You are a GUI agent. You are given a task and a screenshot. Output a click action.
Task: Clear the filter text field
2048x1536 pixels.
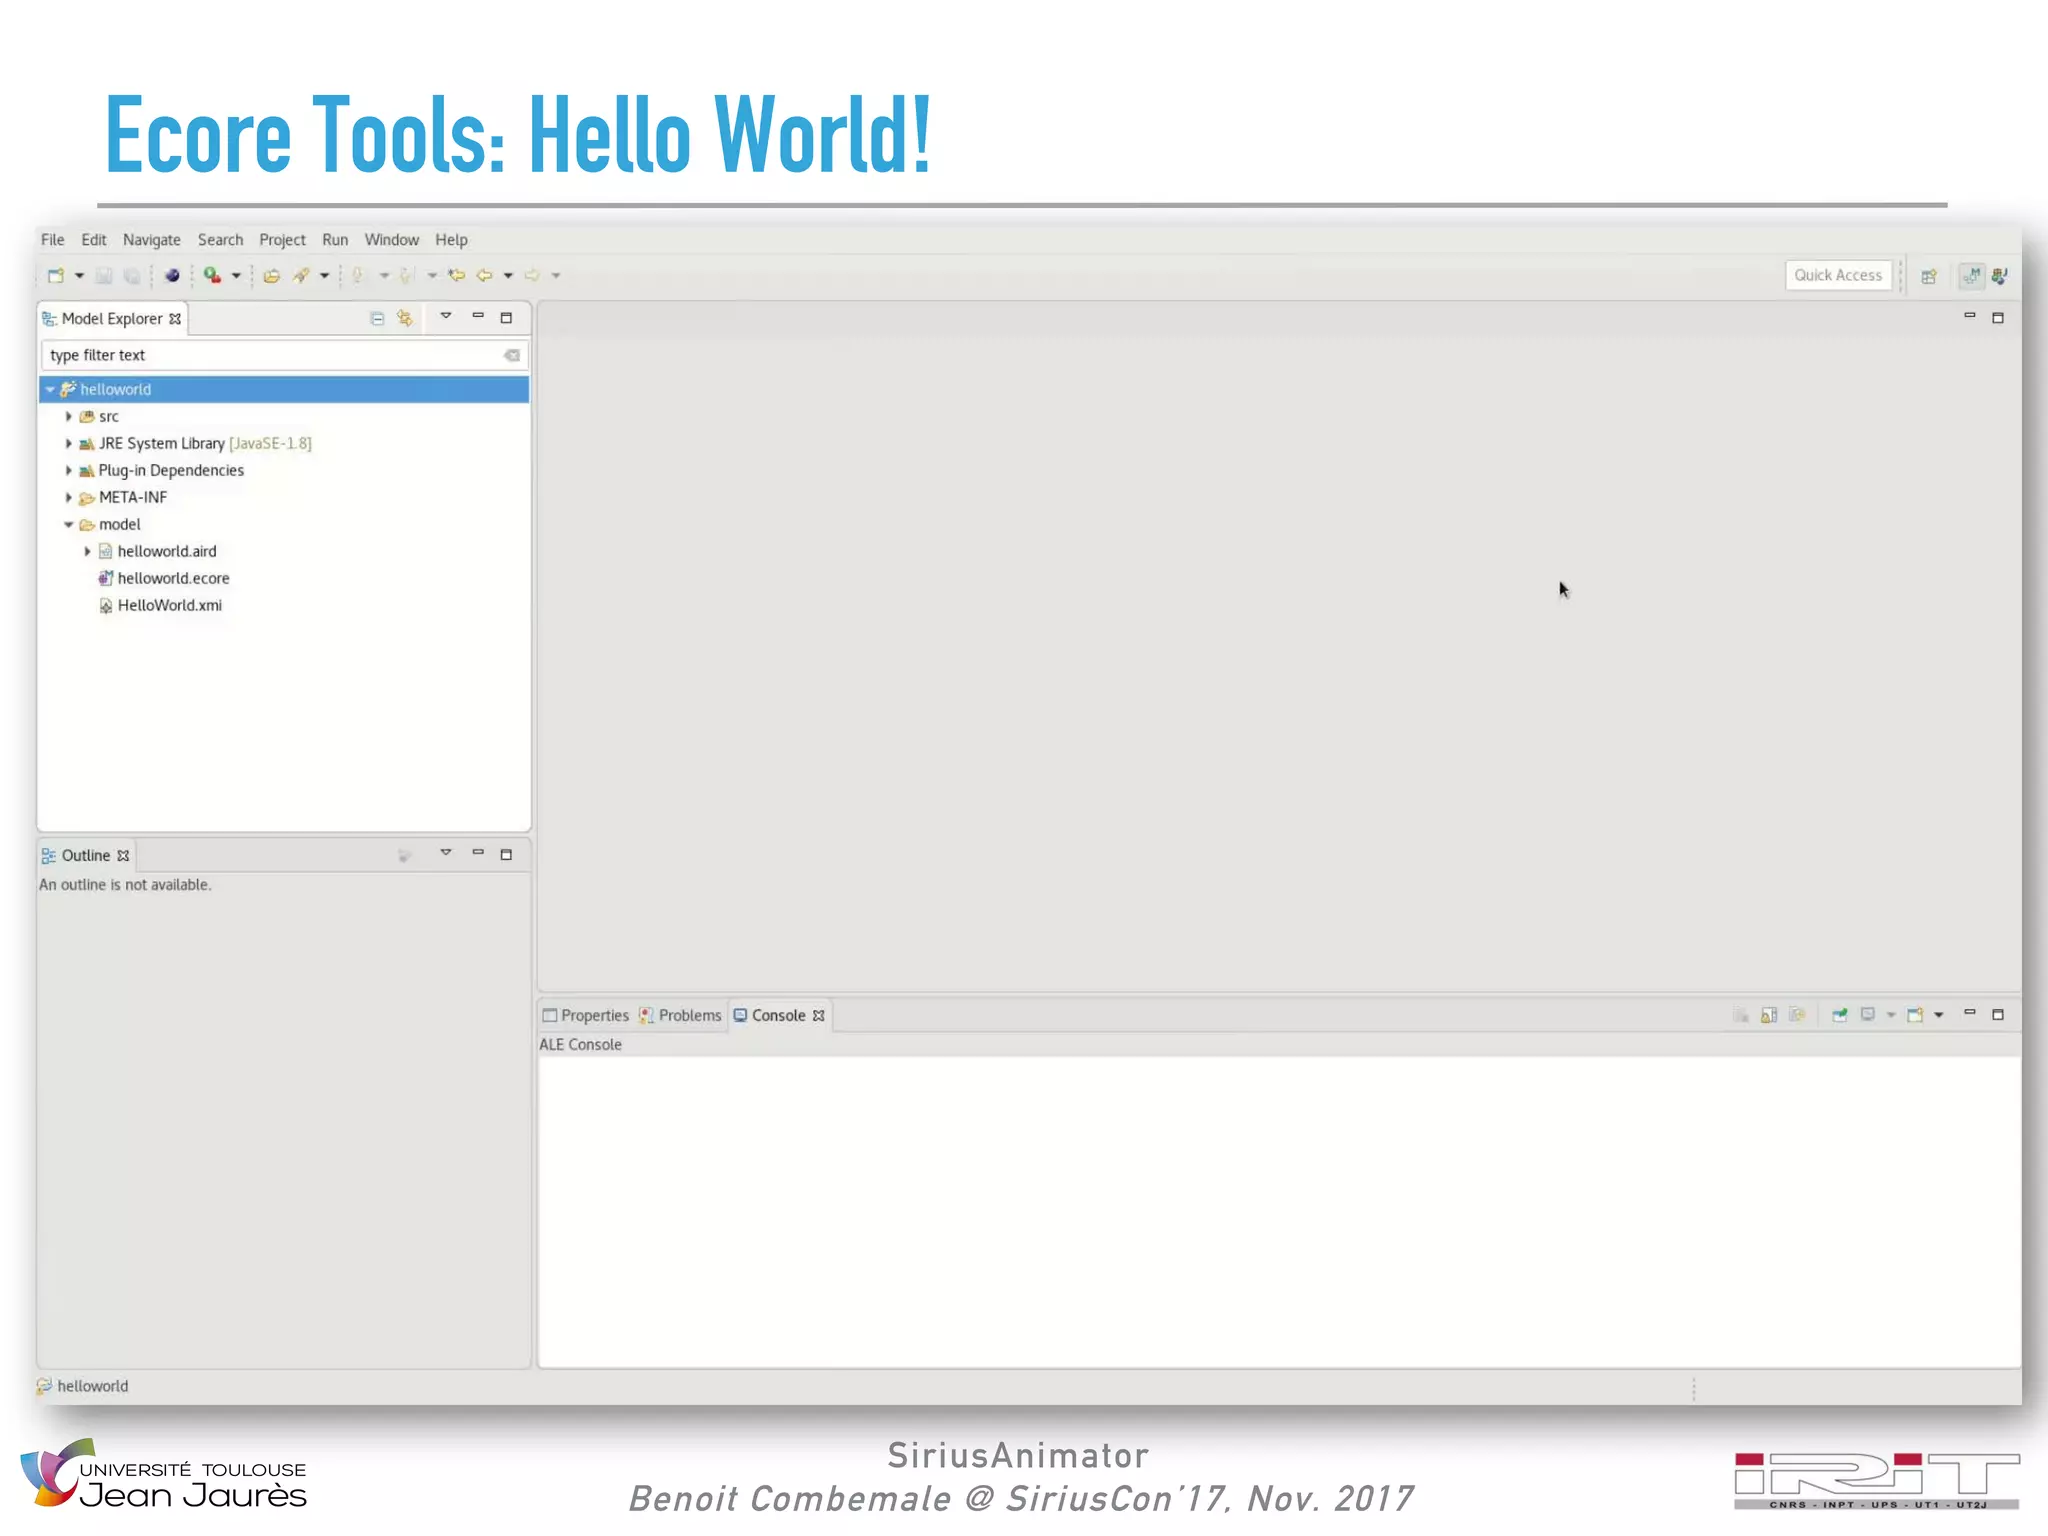(512, 355)
